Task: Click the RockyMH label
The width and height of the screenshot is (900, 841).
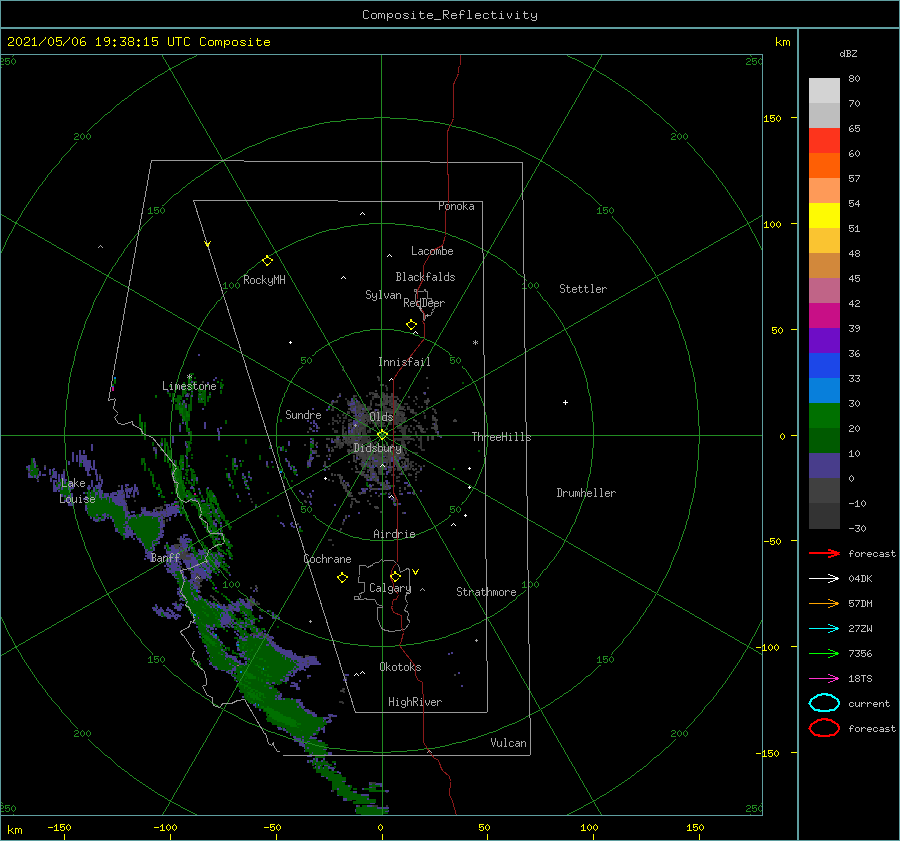Action: click(265, 280)
